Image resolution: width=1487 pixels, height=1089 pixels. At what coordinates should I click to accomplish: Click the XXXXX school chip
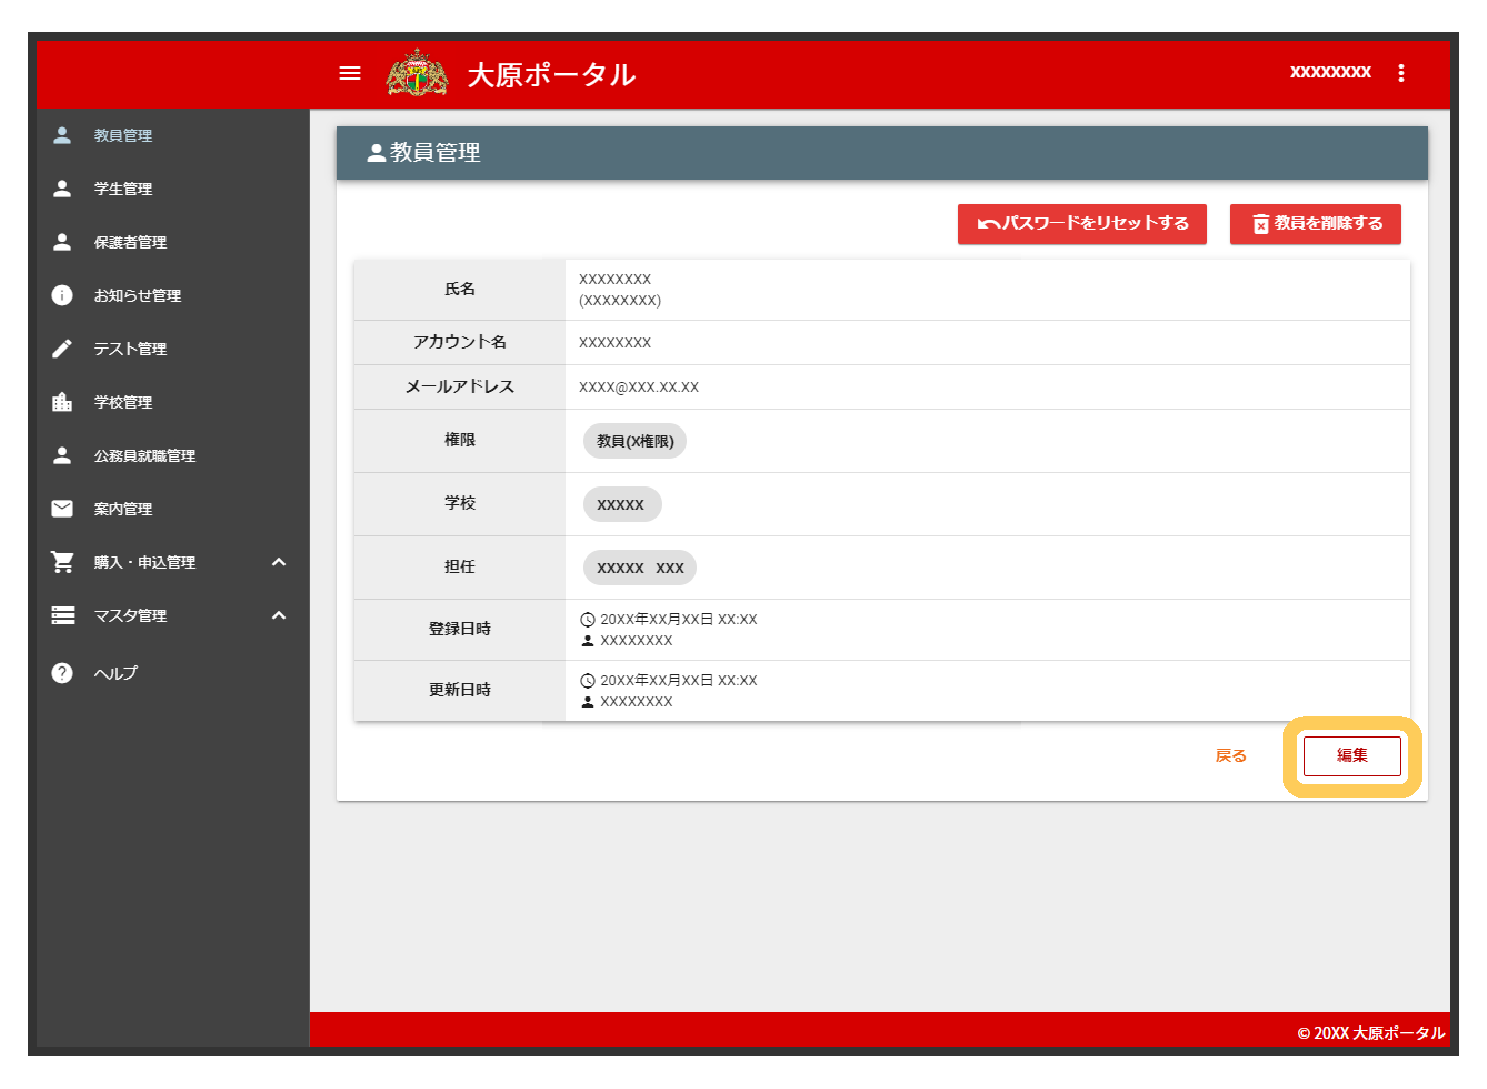622,505
